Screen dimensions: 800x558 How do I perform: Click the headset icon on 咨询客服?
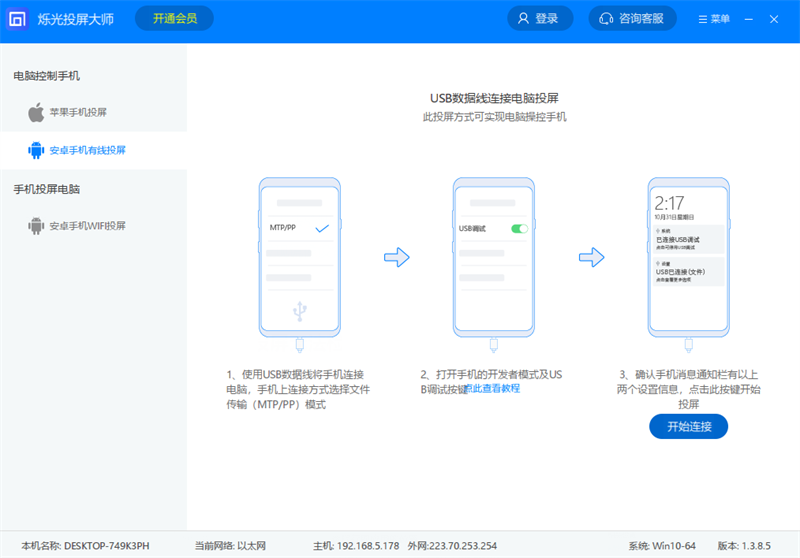click(606, 19)
